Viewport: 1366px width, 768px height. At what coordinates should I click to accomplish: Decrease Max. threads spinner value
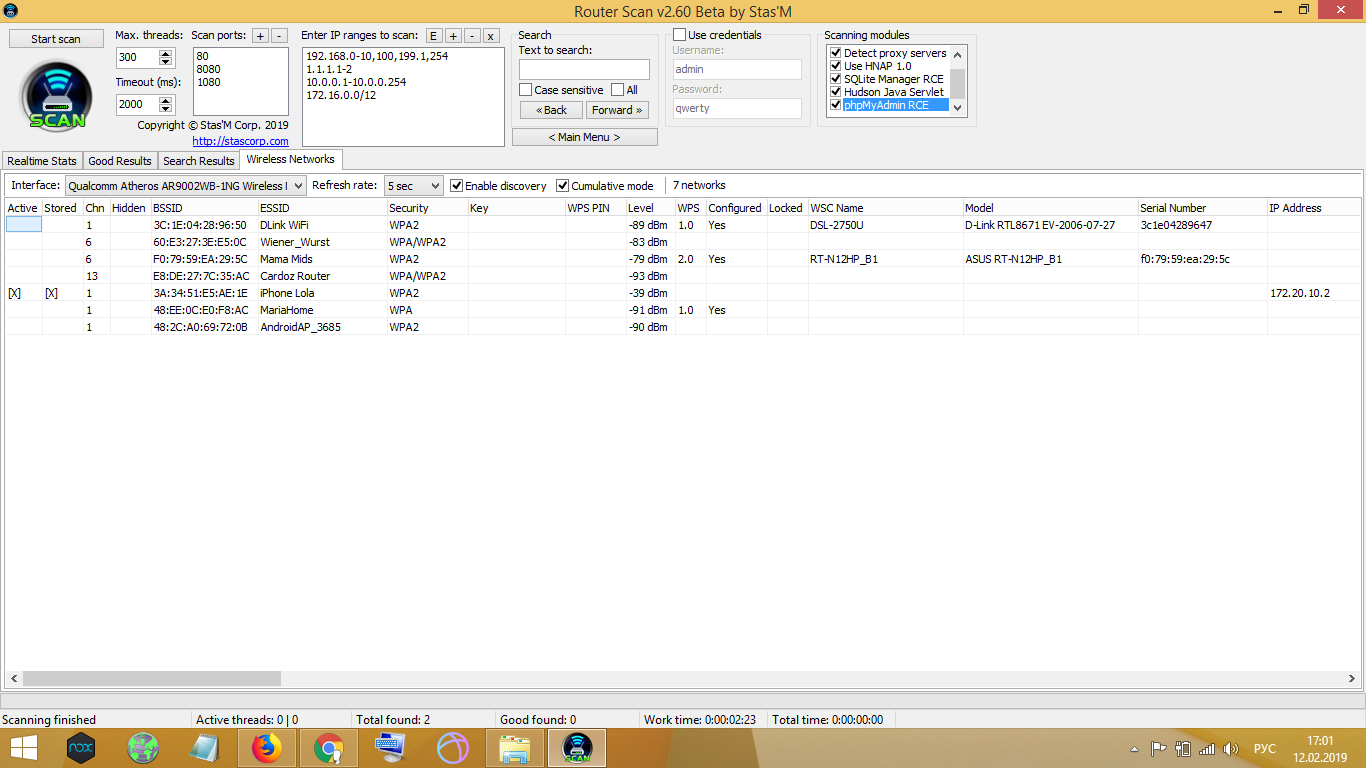point(166,63)
